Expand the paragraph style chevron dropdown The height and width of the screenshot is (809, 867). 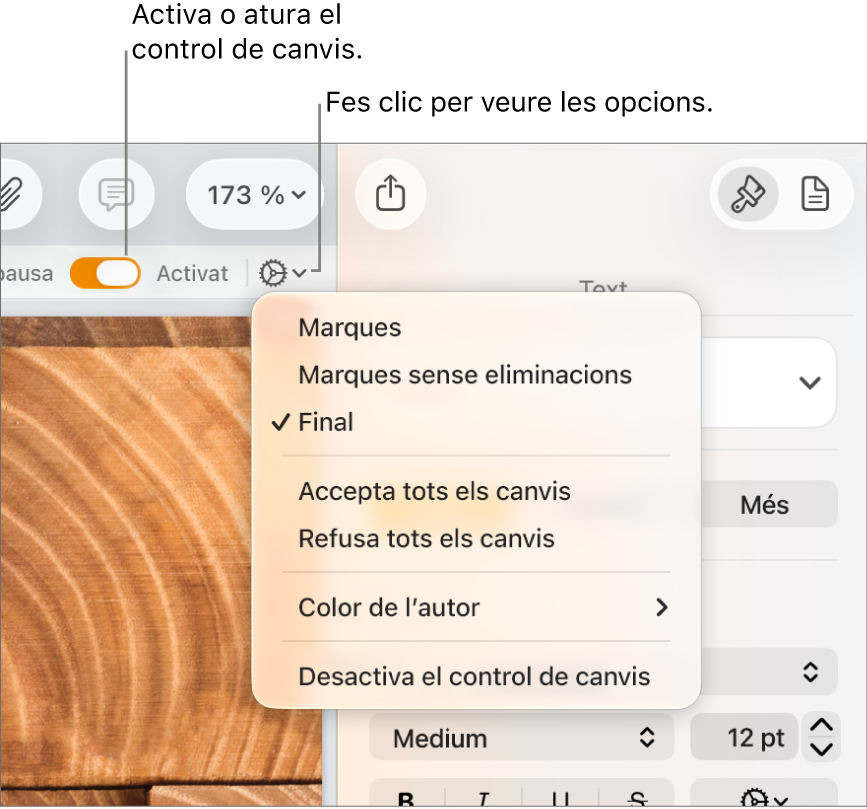pyautogui.click(x=809, y=382)
